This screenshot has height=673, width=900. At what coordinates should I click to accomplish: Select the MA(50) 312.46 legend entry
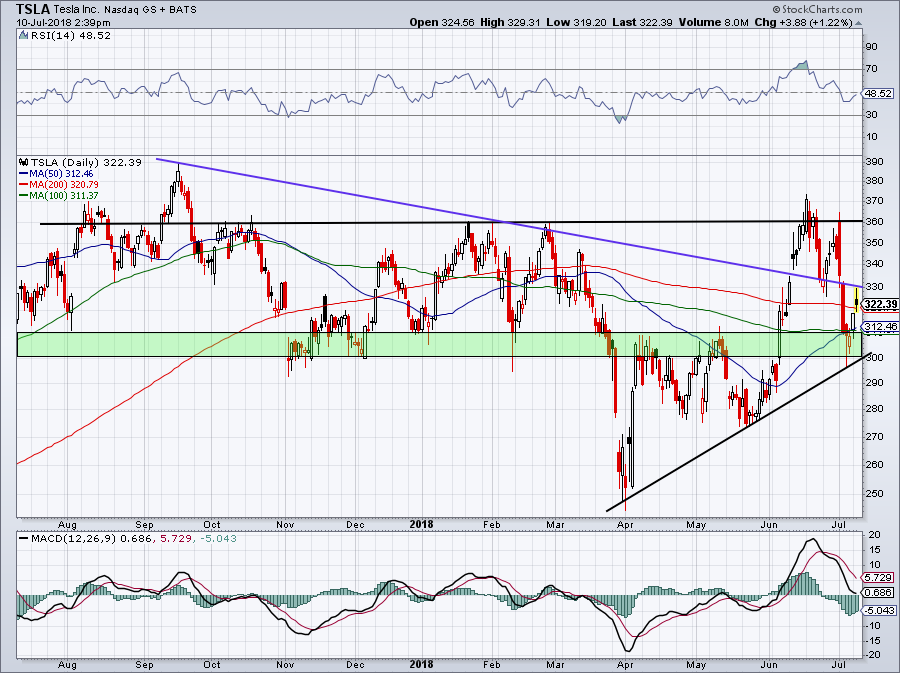pos(56,173)
